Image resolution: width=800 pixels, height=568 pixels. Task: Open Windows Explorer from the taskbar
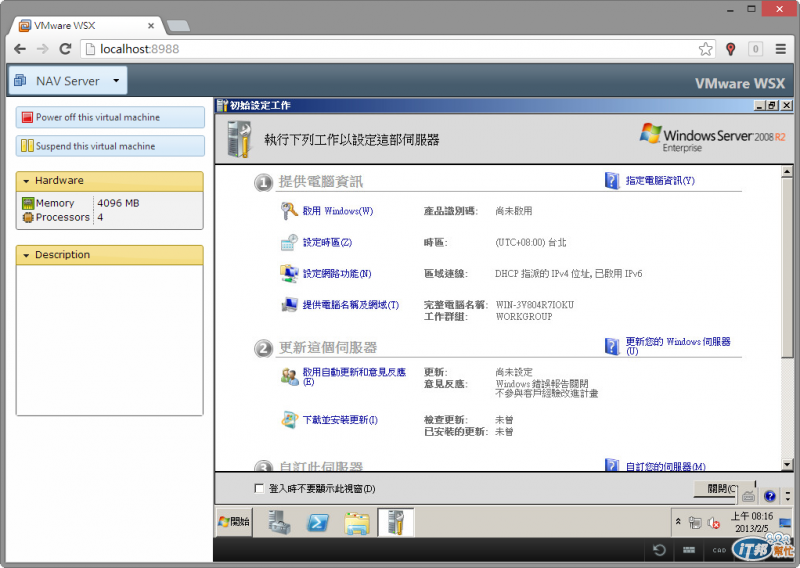click(357, 523)
